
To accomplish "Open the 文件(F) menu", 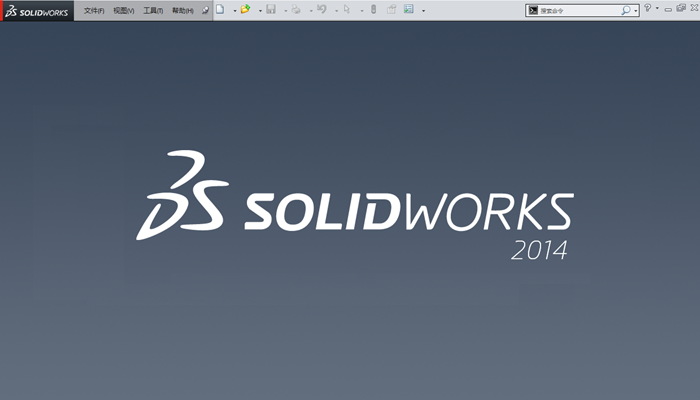I will pos(94,10).
